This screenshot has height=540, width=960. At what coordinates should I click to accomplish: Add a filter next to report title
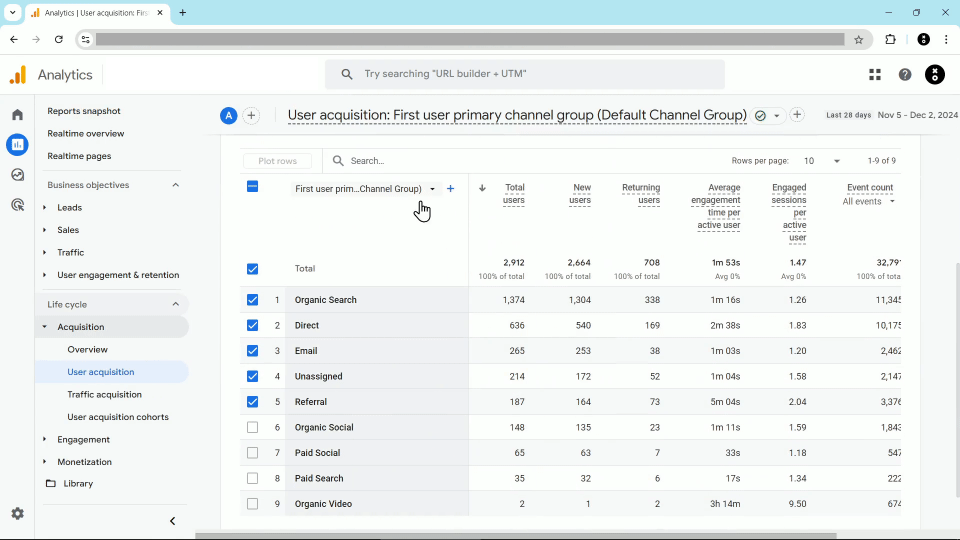click(x=797, y=114)
